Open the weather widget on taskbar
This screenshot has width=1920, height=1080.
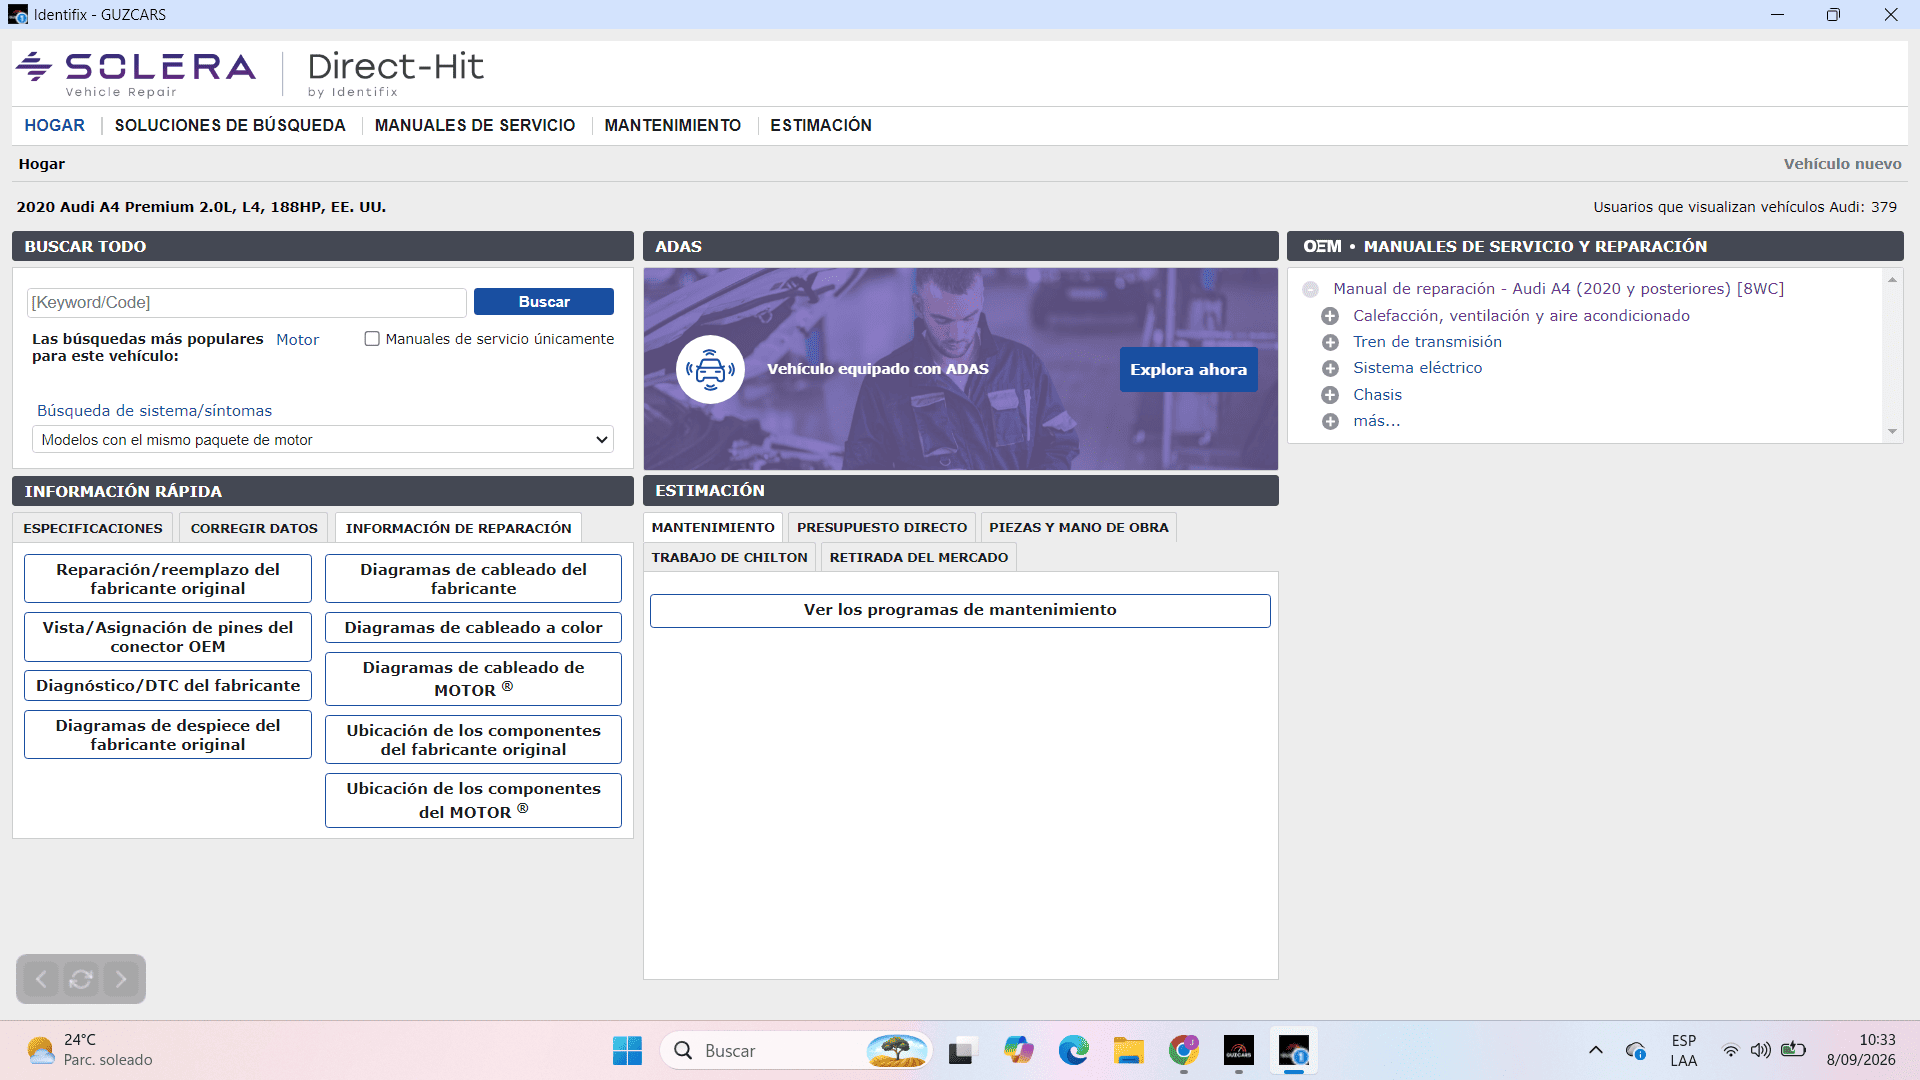click(x=90, y=1051)
